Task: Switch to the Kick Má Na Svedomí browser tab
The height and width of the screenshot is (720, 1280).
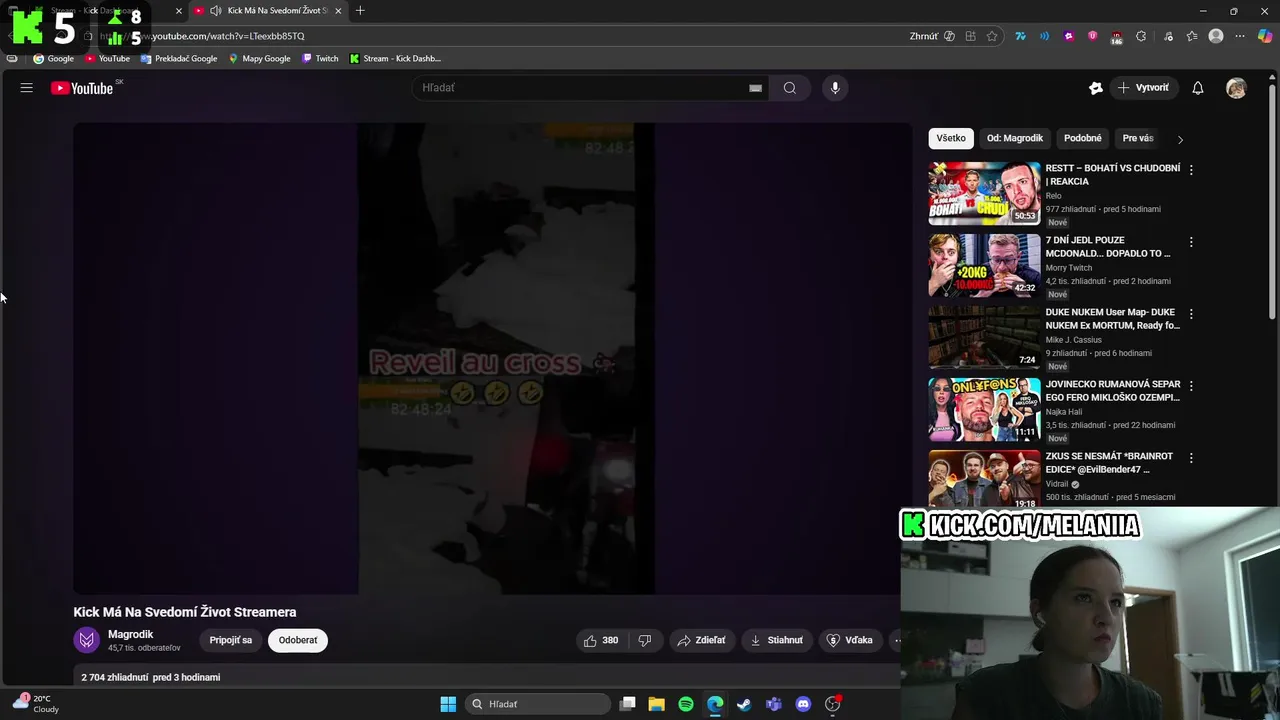Action: click(x=268, y=11)
